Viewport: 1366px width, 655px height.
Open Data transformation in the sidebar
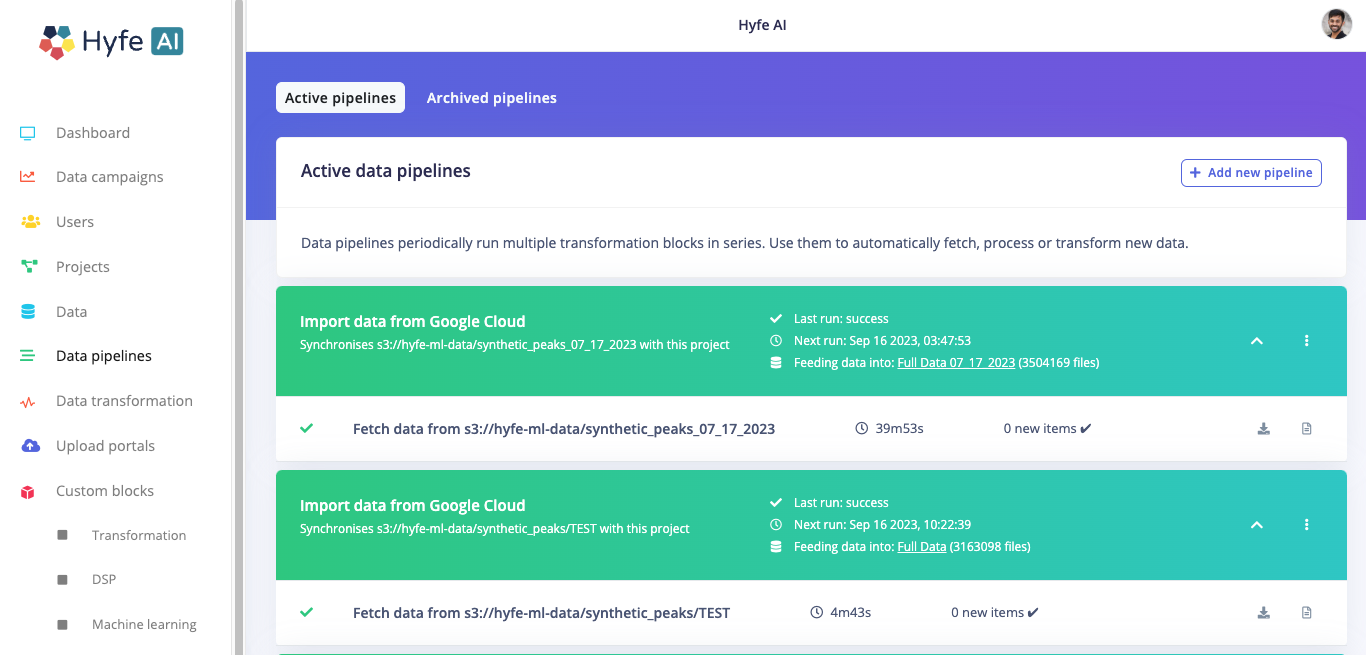124,401
